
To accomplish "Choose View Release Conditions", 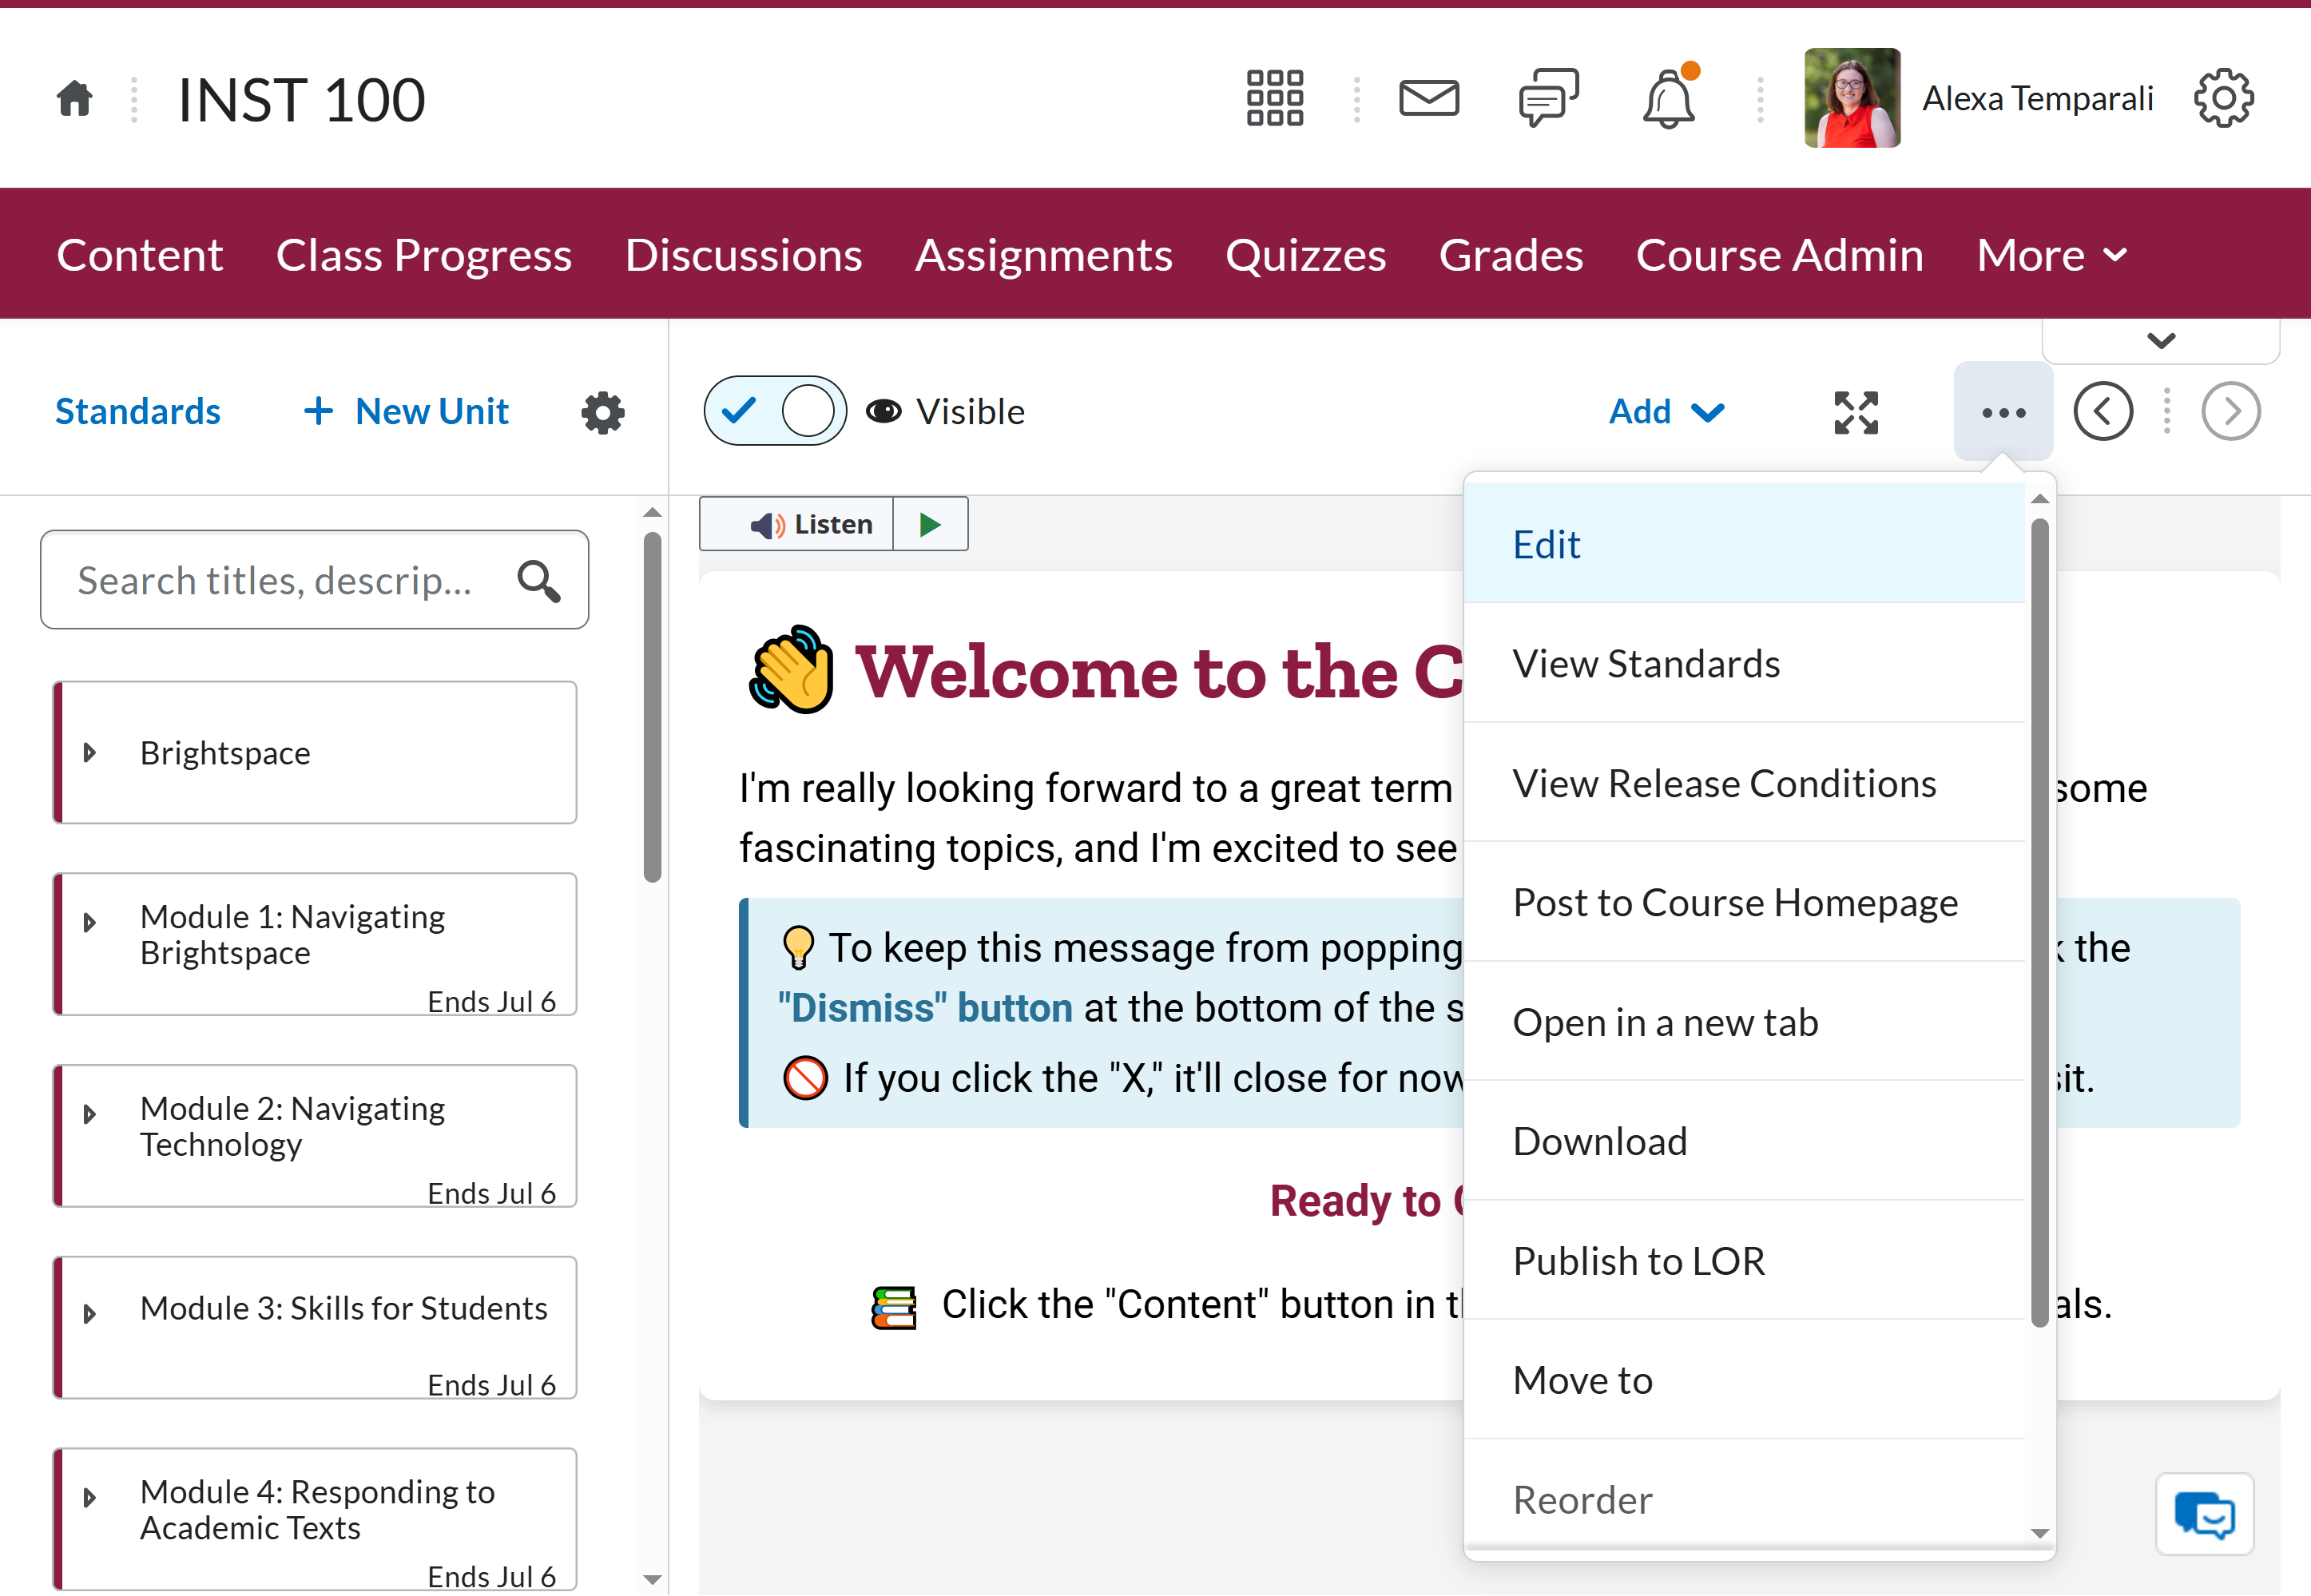I will tap(1744, 783).
